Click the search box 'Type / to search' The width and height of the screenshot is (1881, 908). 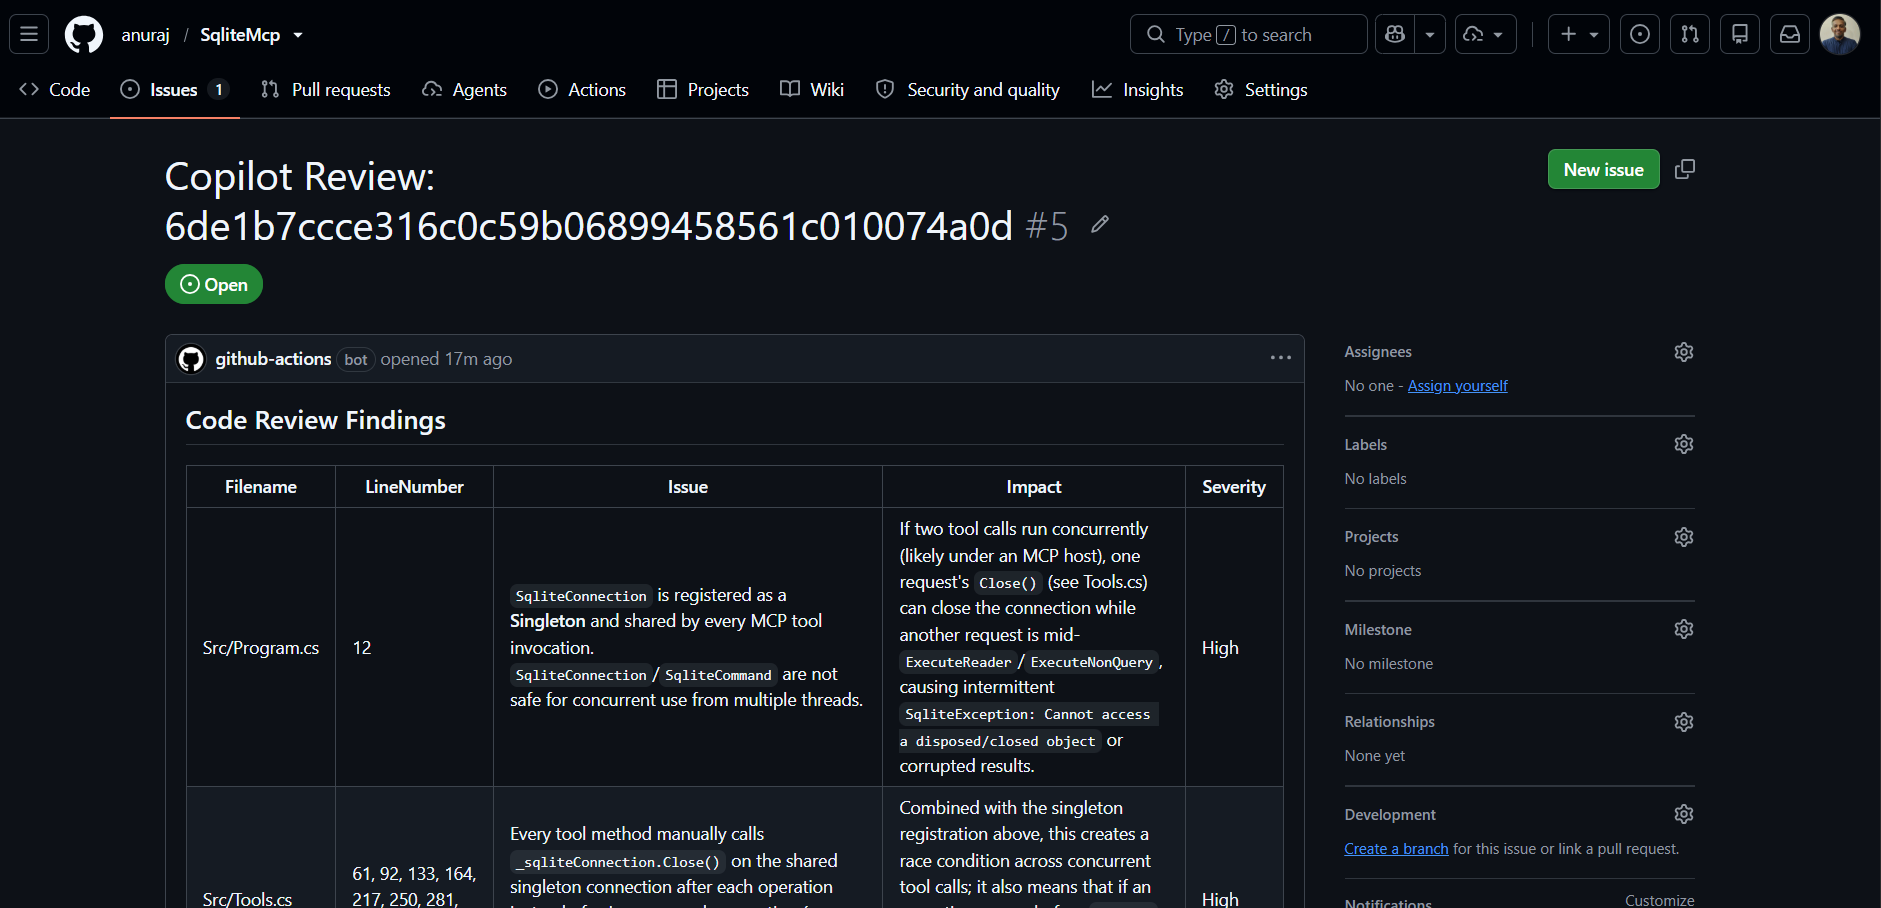pyautogui.click(x=1248, y=34)
